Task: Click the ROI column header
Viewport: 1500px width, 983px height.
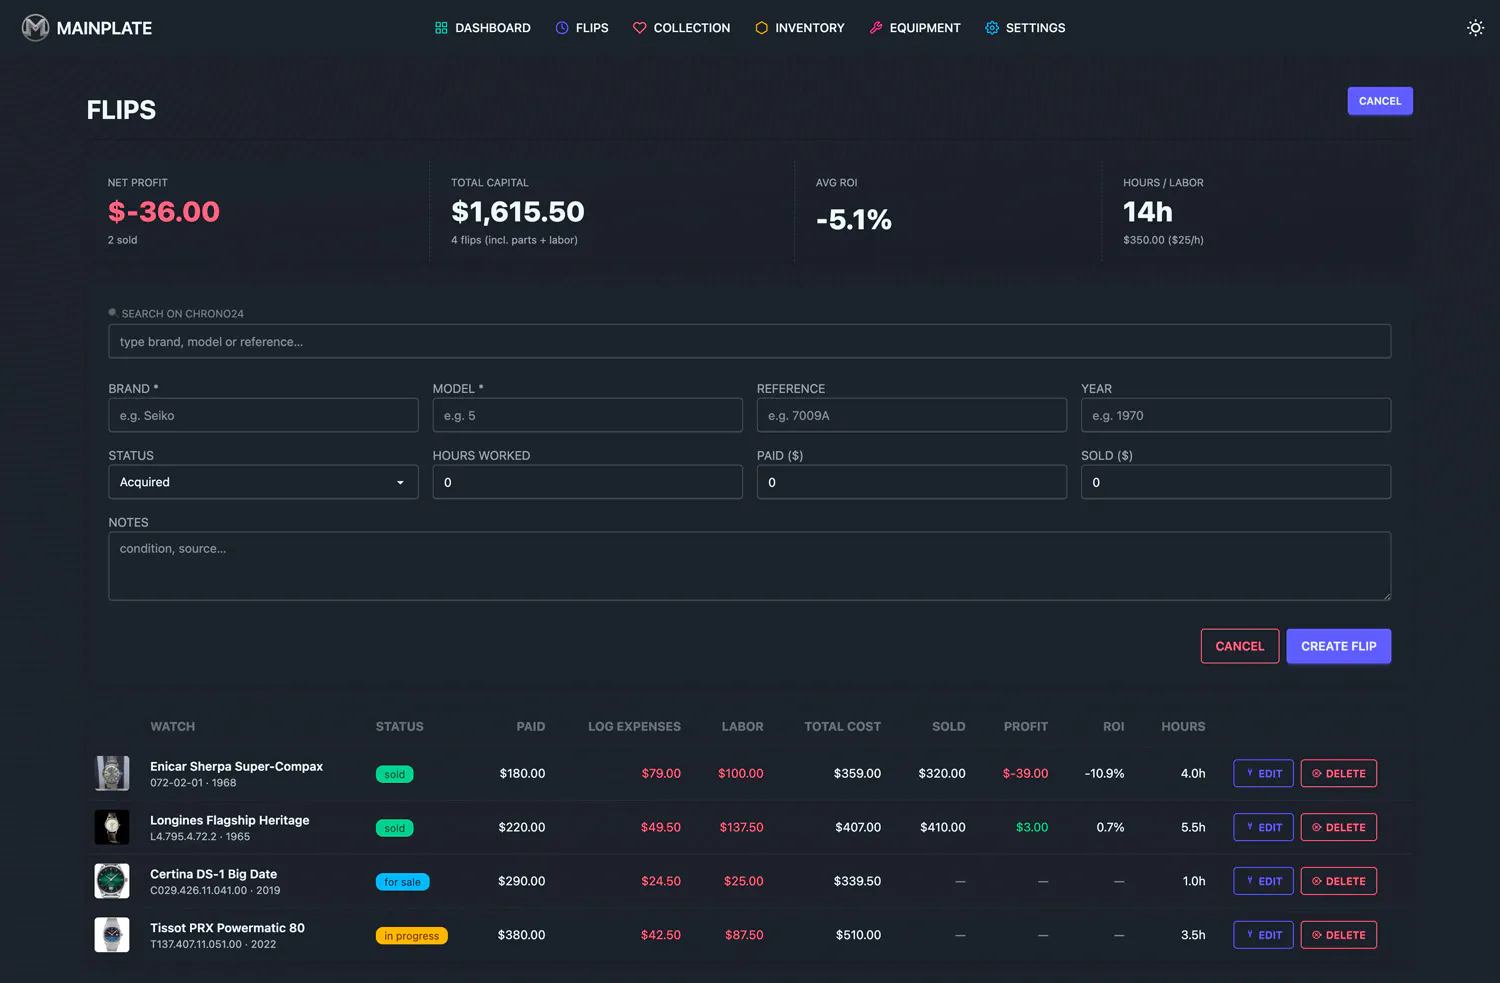Action: tap(1113, 727)
